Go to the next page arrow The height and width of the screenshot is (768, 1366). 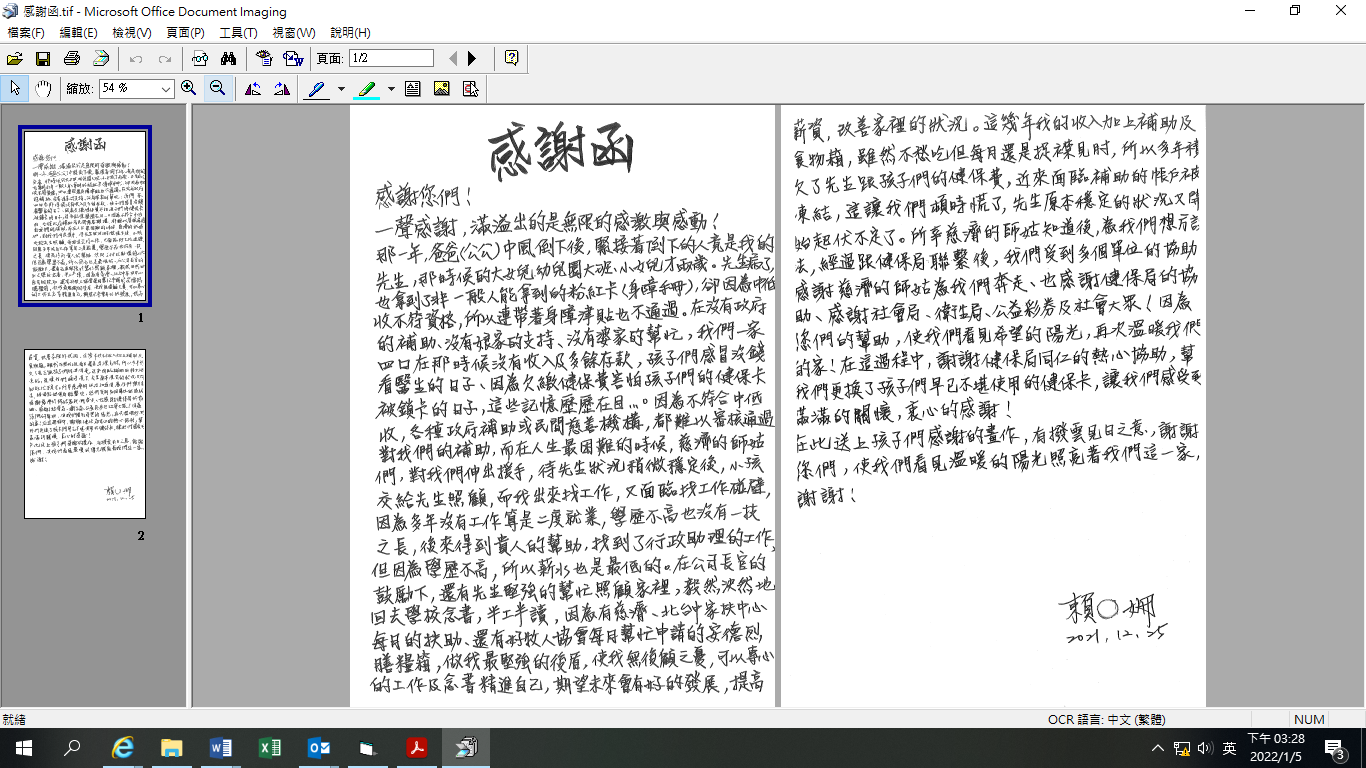click(x=473, y=59)
